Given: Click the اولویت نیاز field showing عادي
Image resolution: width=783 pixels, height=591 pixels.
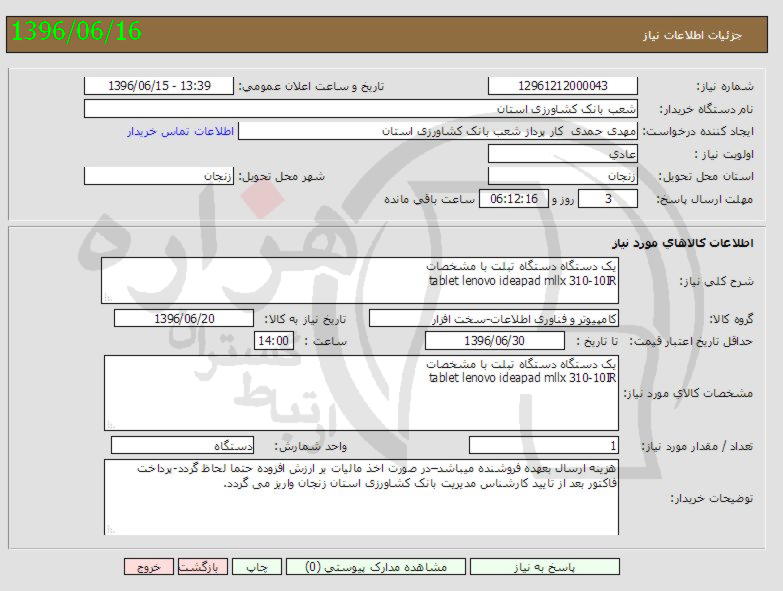Looking at the screenshot, I should pyautogui.click(x=562, y=154).
